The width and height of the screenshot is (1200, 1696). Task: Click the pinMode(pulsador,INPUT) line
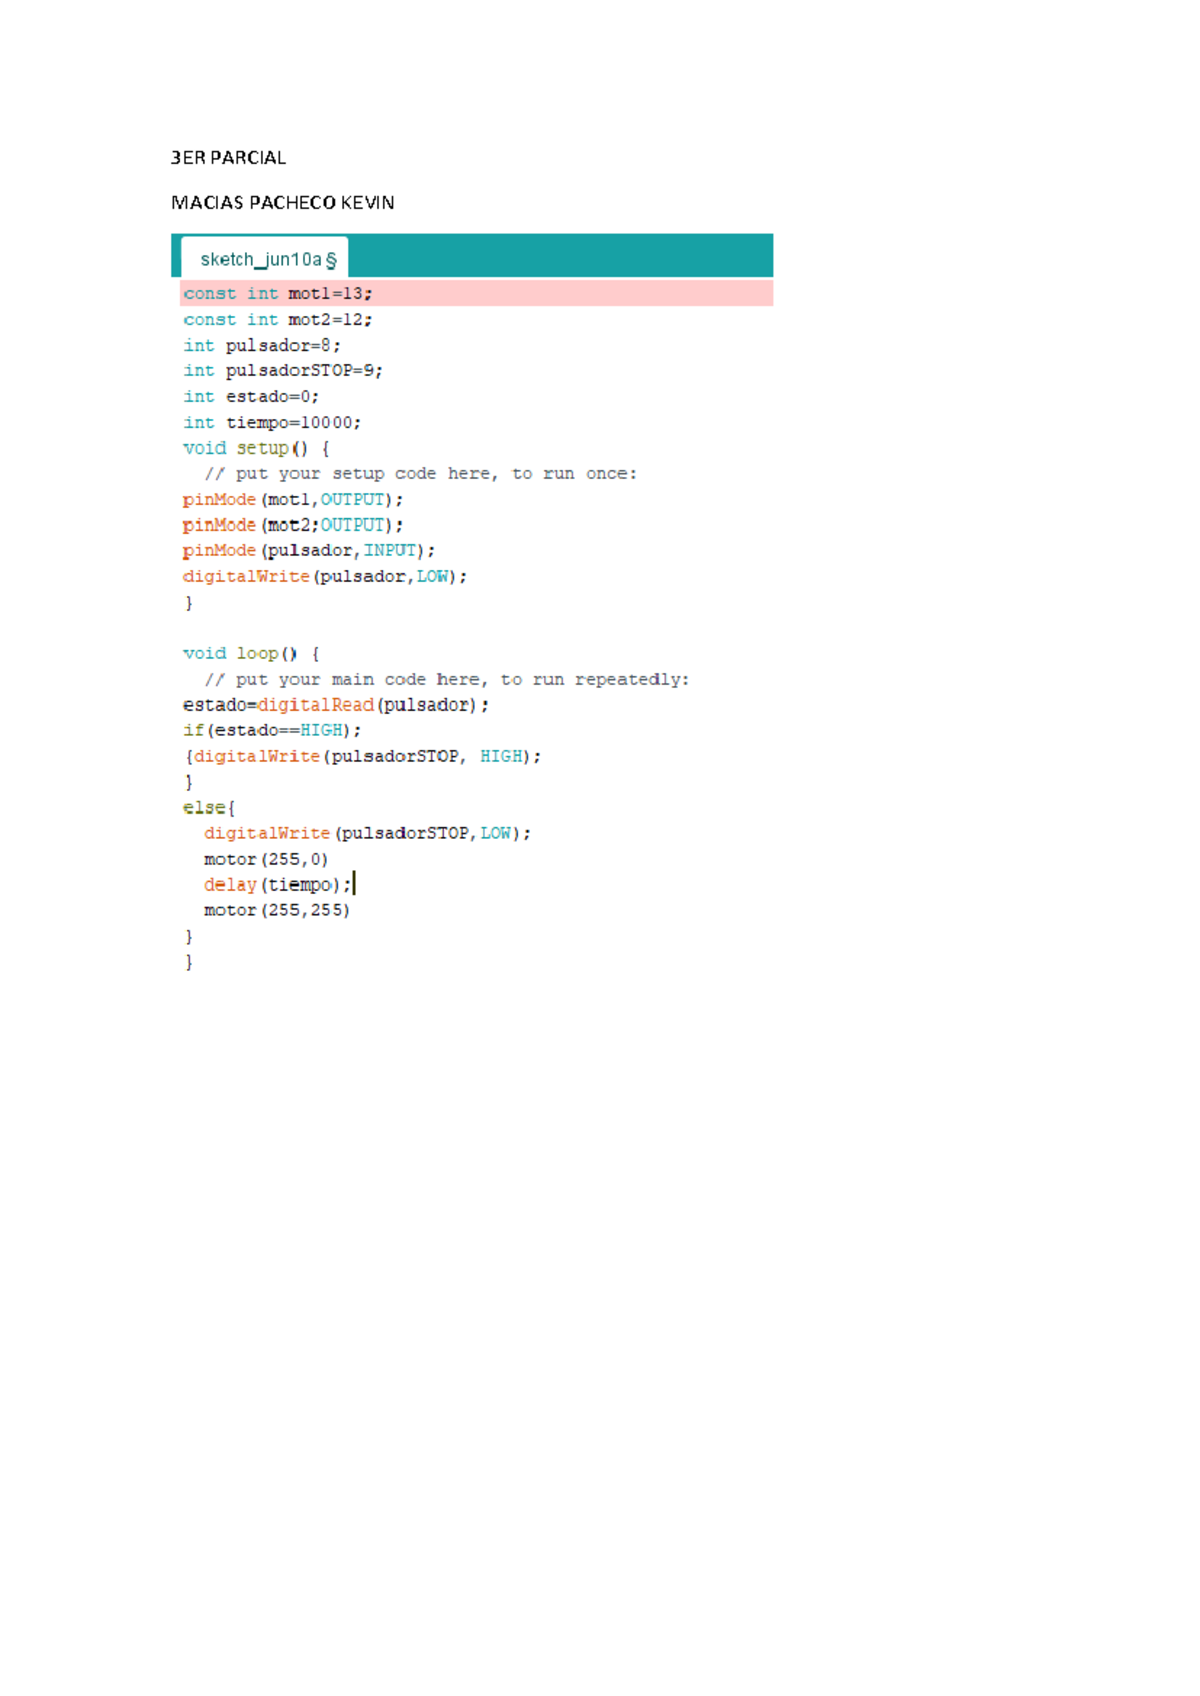pos(309,551)
